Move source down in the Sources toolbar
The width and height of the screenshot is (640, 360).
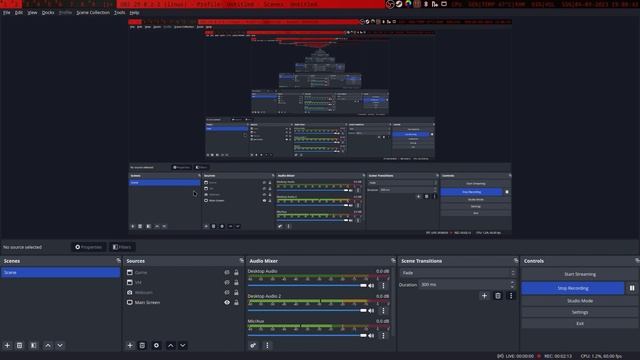click(x=183, y=345)
